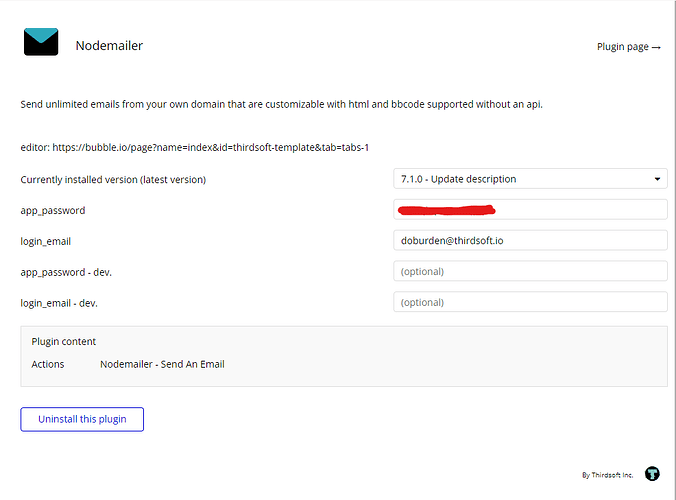Click the Plugin page arrow
This screenshot has width=676, height=500.
(656, 47)
